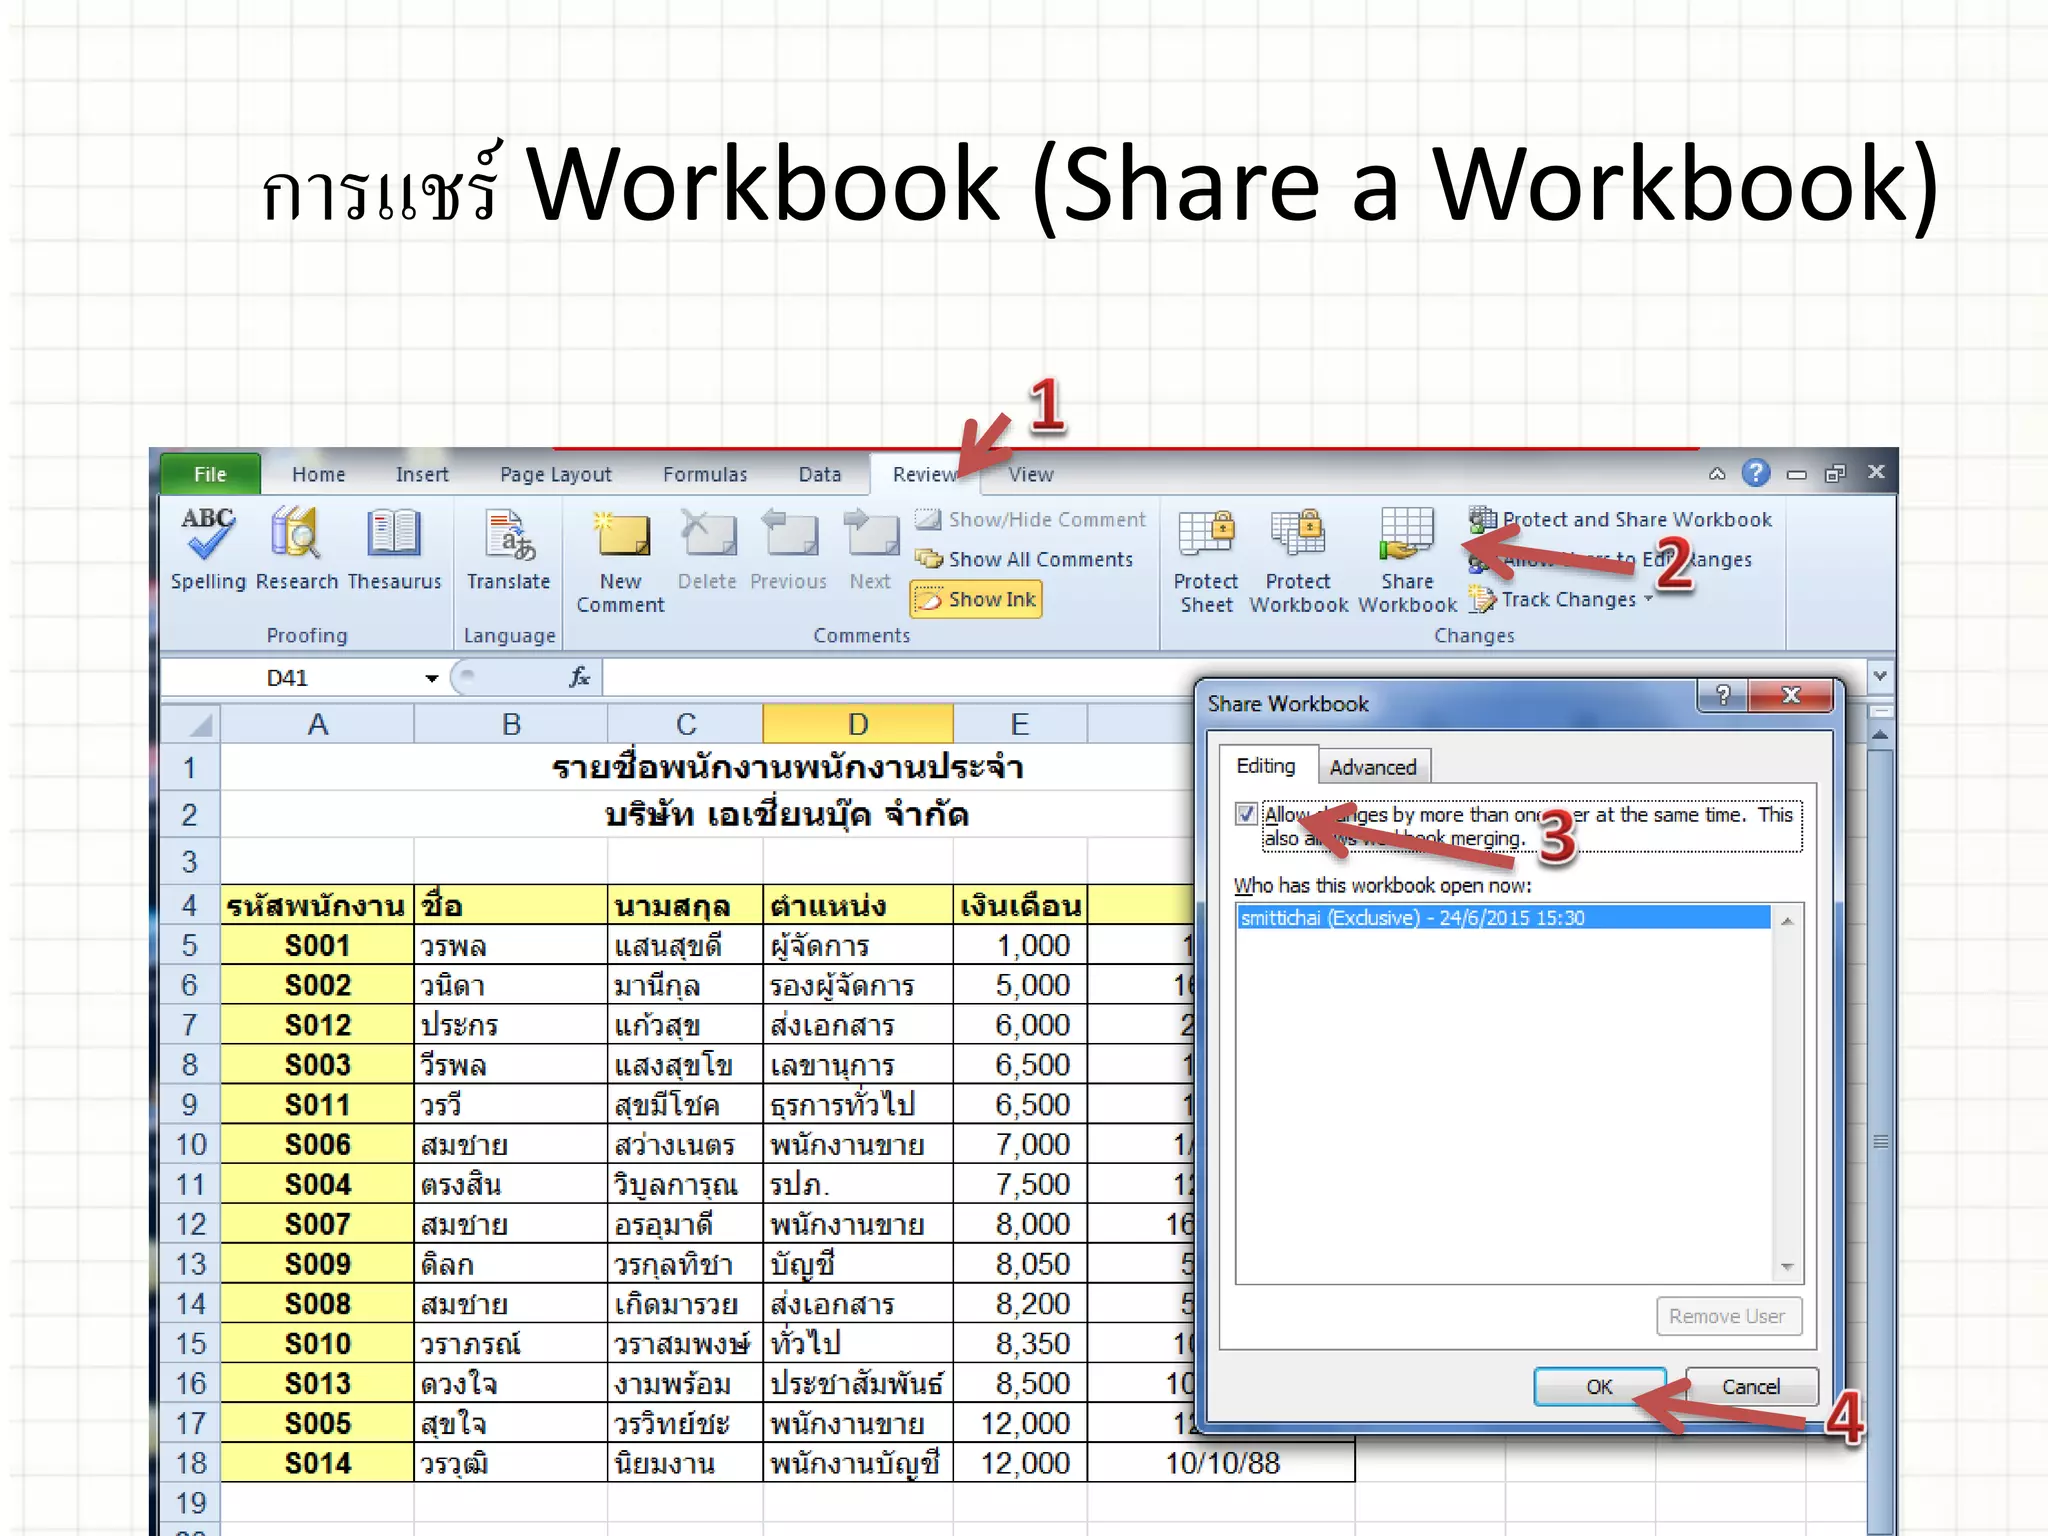
Task: Click the รหัสพนักงาน header cell
Action: click(x=317, y=905)
